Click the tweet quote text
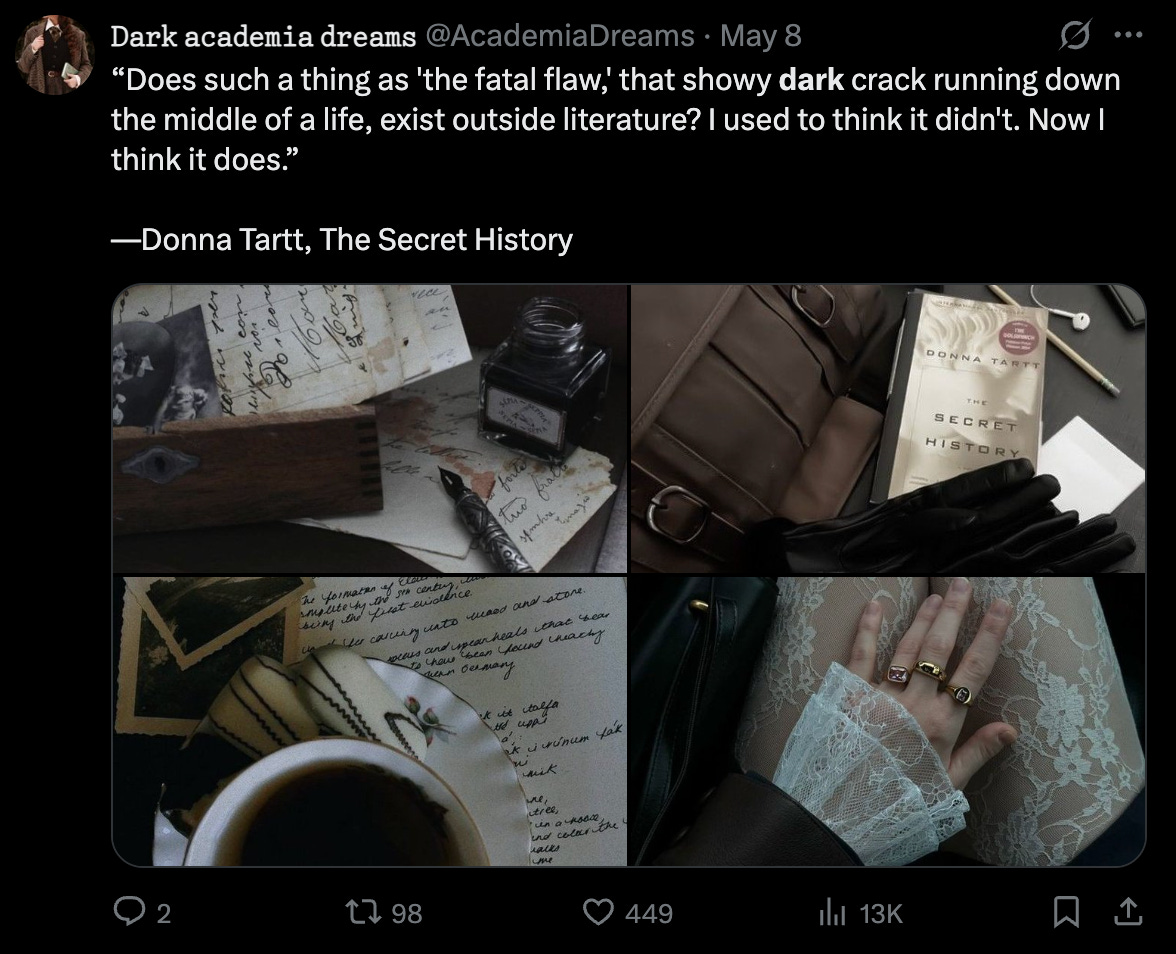Screen dimensions: 1176x954 pyautogui.click(x=615, y=119)
